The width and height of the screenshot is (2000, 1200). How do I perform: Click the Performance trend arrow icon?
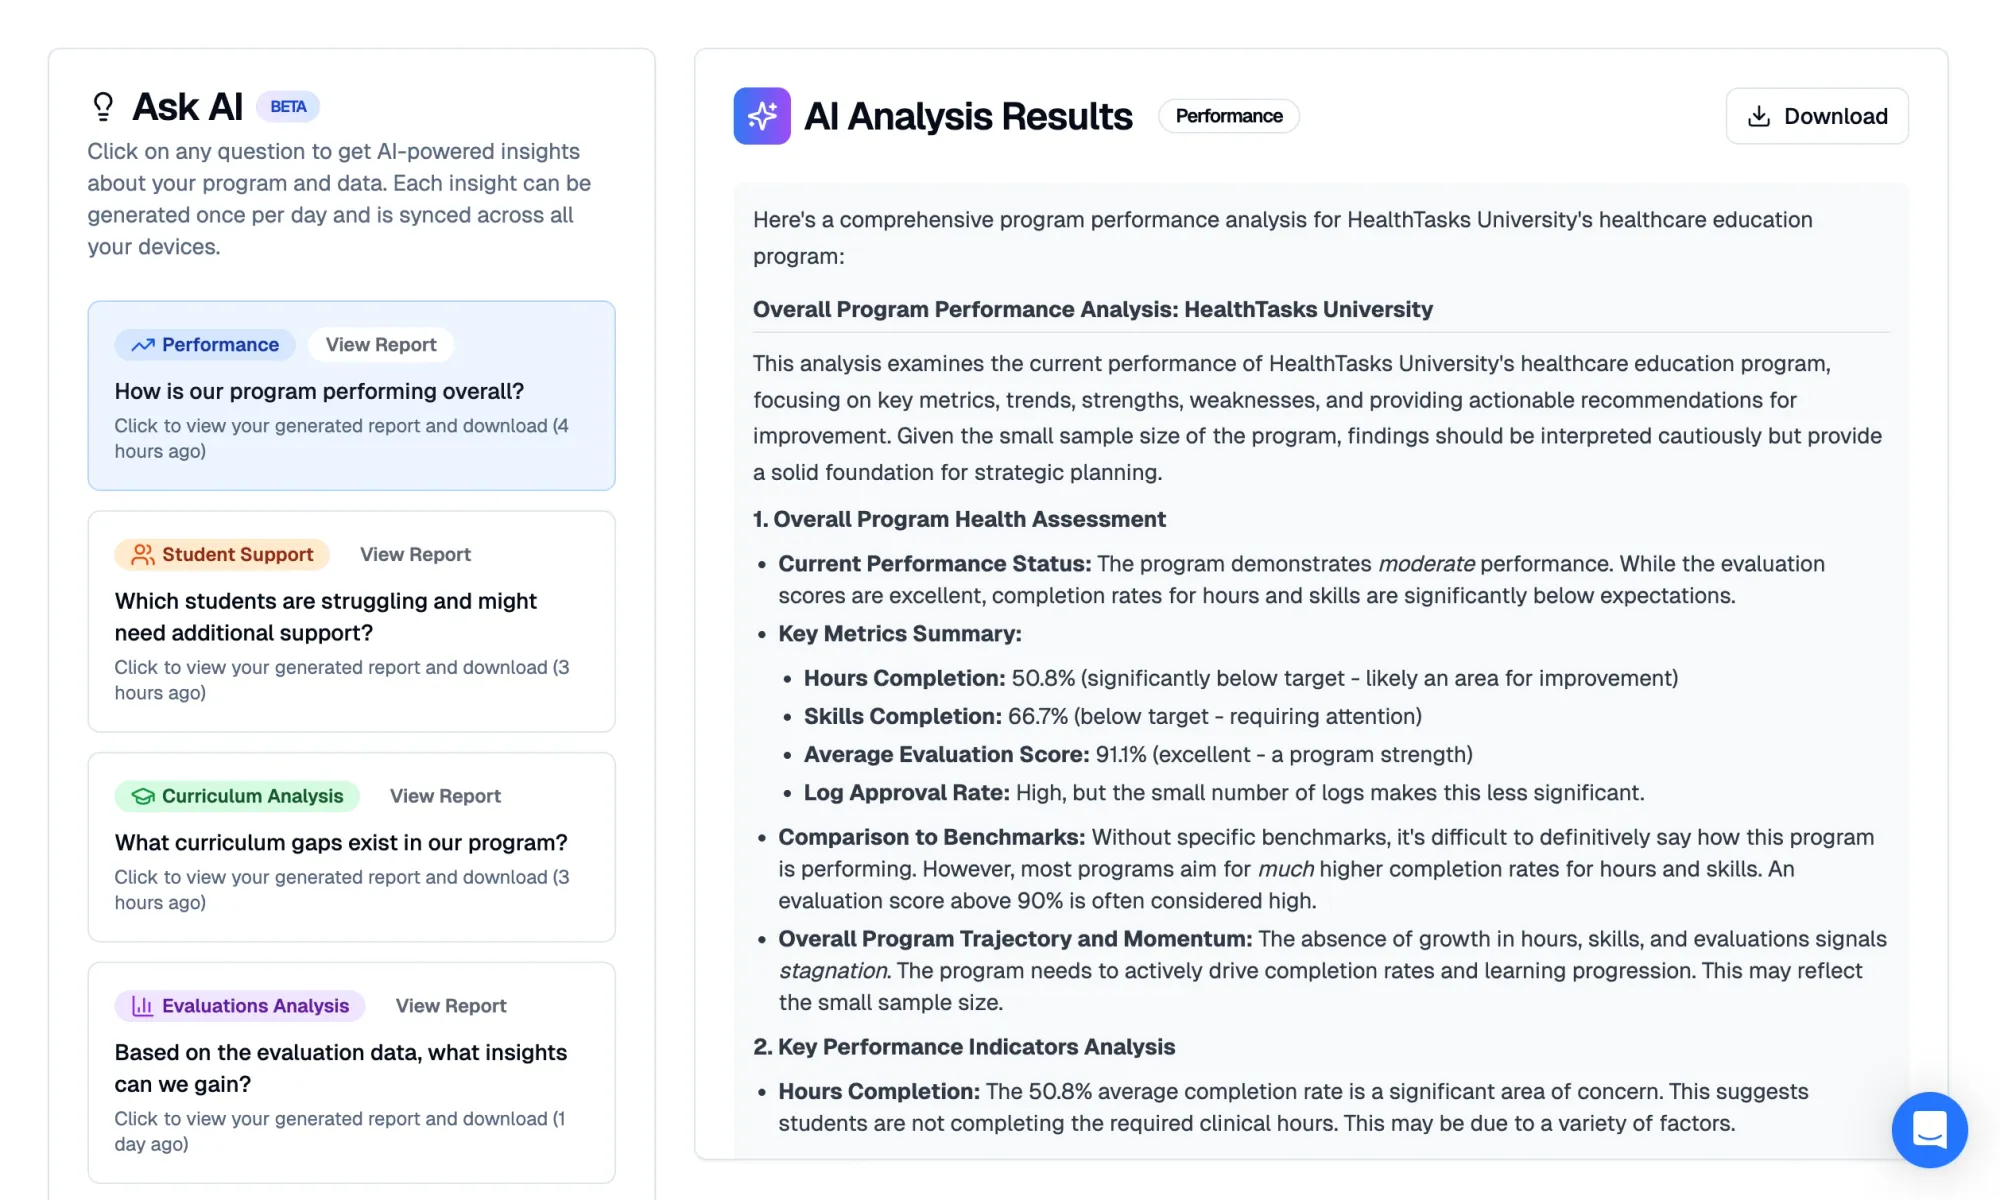143,345
